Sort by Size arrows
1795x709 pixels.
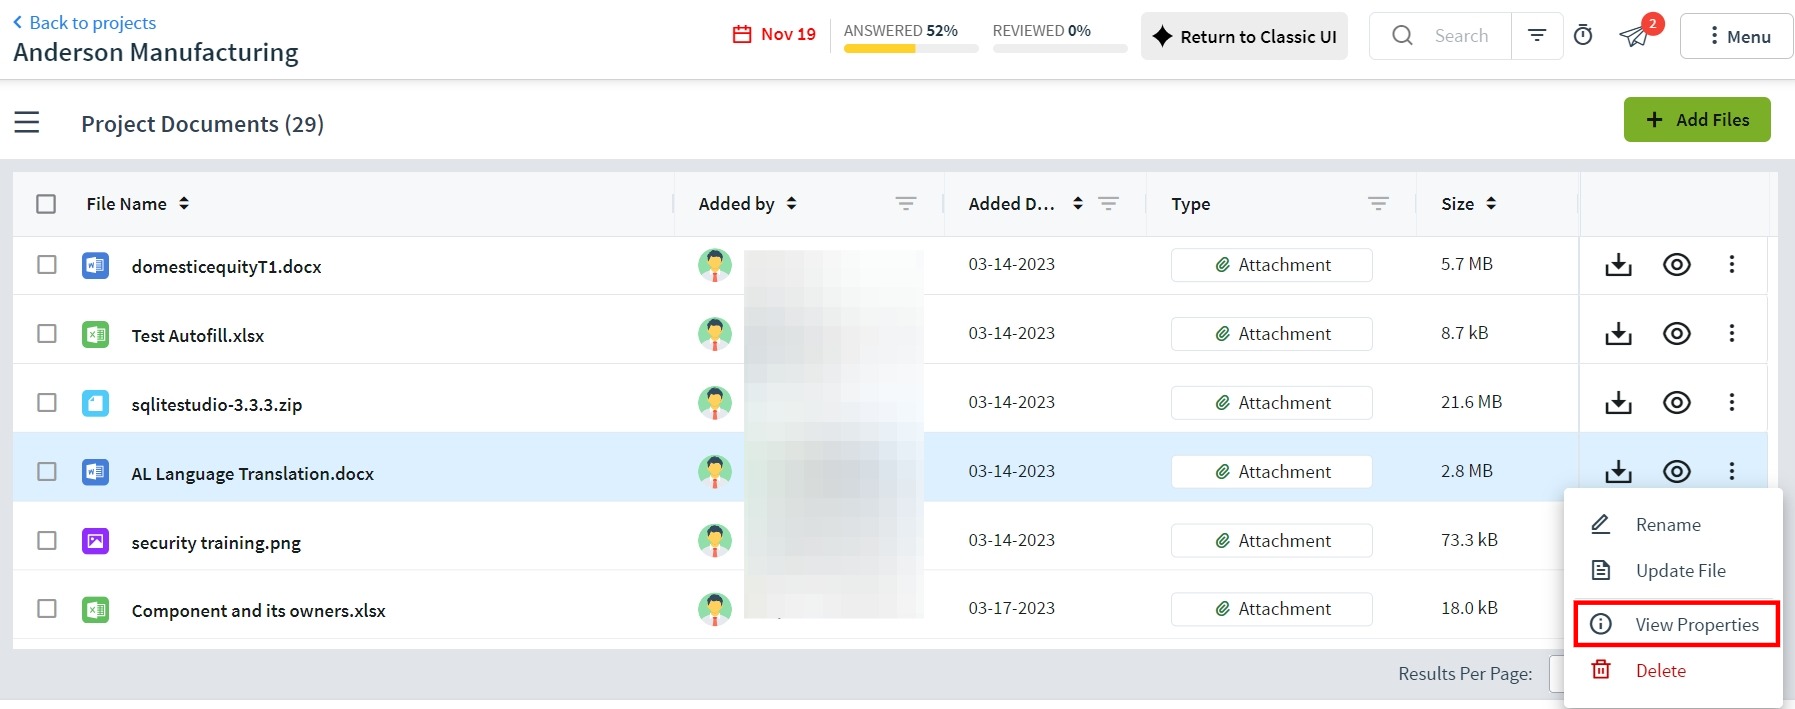click(1491, 203)
